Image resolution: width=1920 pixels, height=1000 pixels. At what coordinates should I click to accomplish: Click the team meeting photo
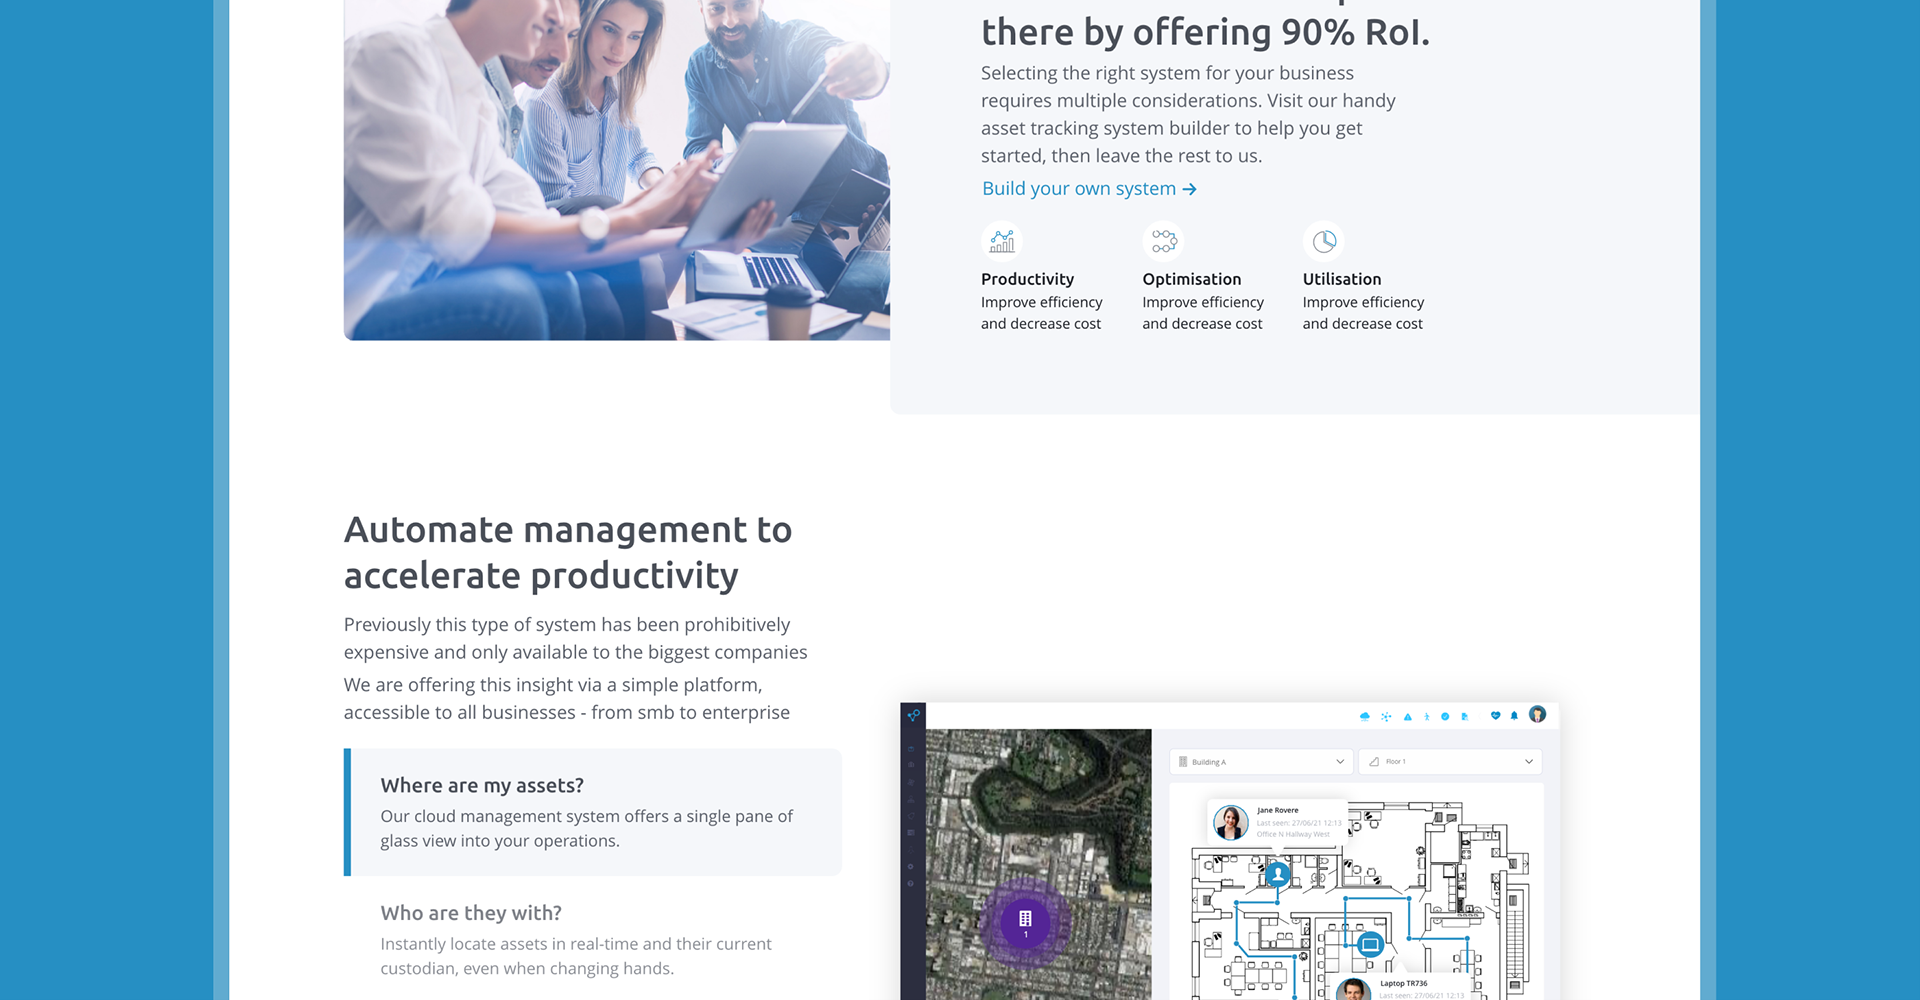[x=617, y=170]
